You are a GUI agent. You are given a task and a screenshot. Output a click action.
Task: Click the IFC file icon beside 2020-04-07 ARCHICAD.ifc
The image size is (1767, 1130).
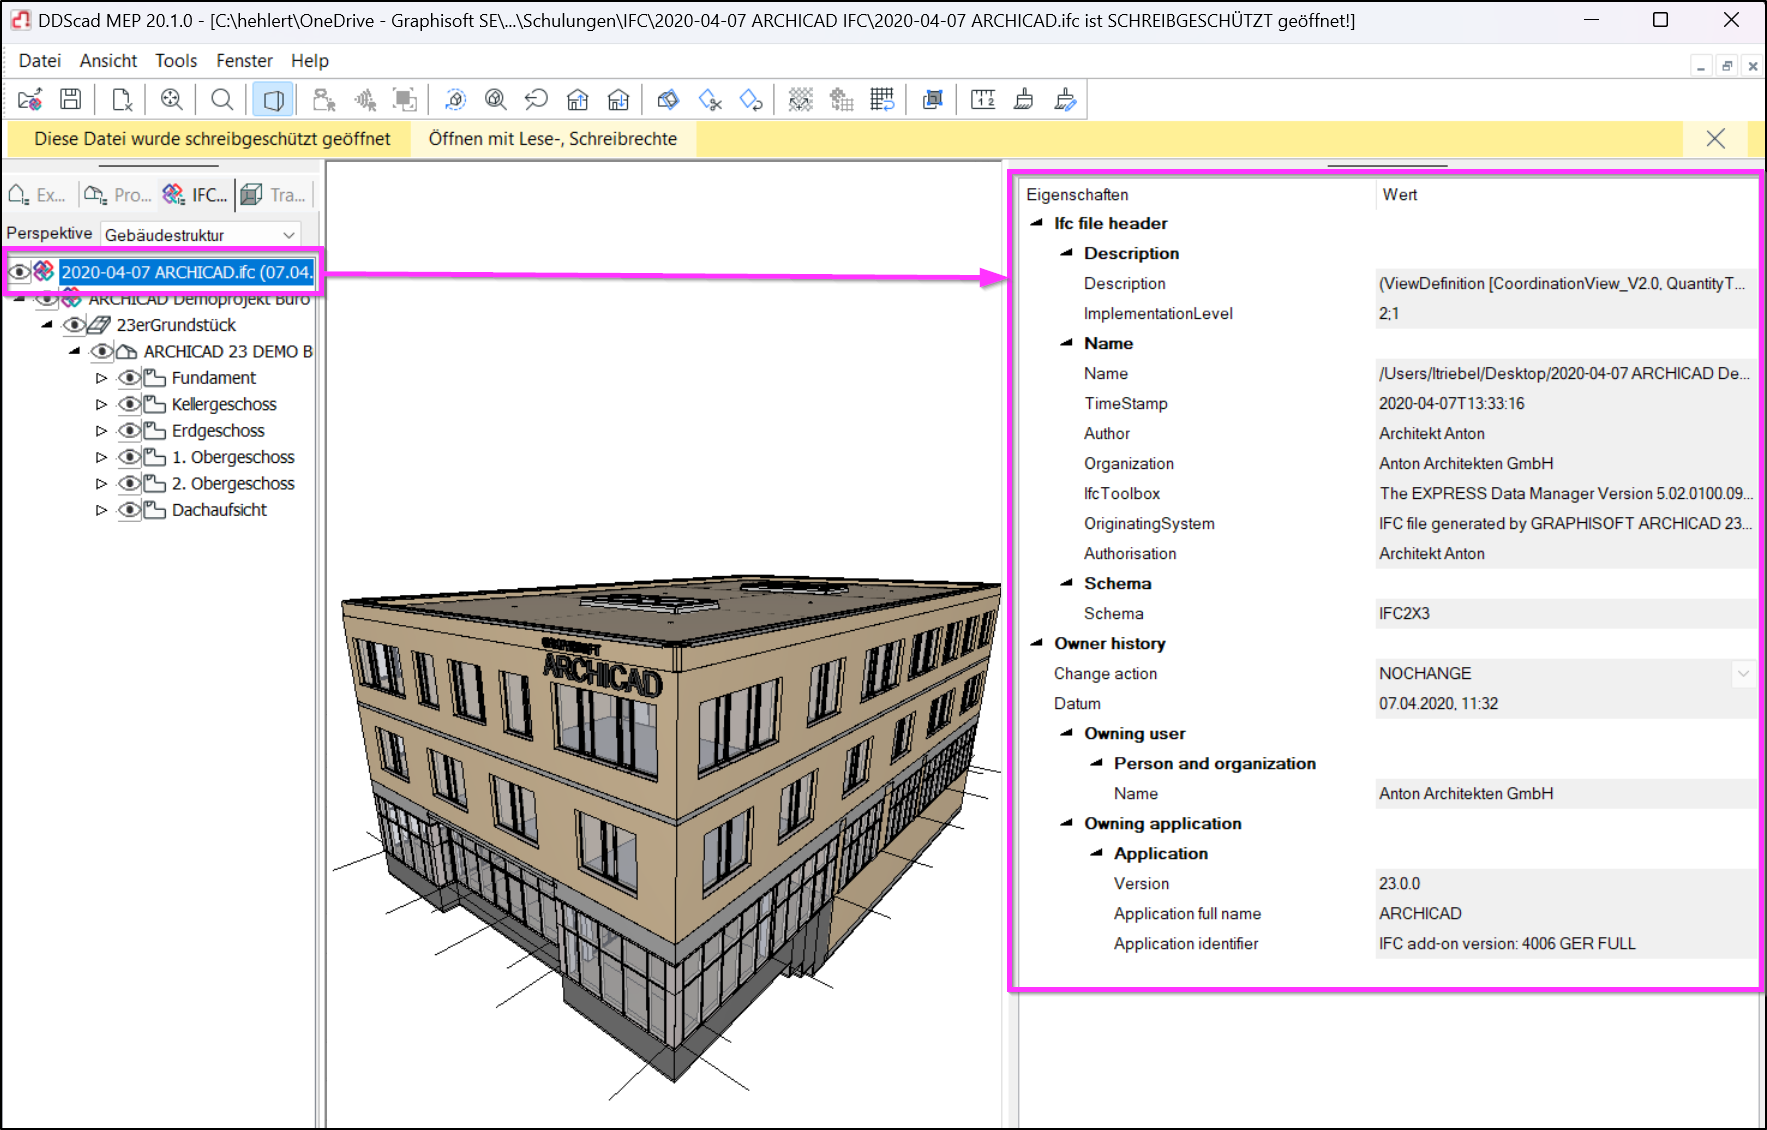pos(44,271)
